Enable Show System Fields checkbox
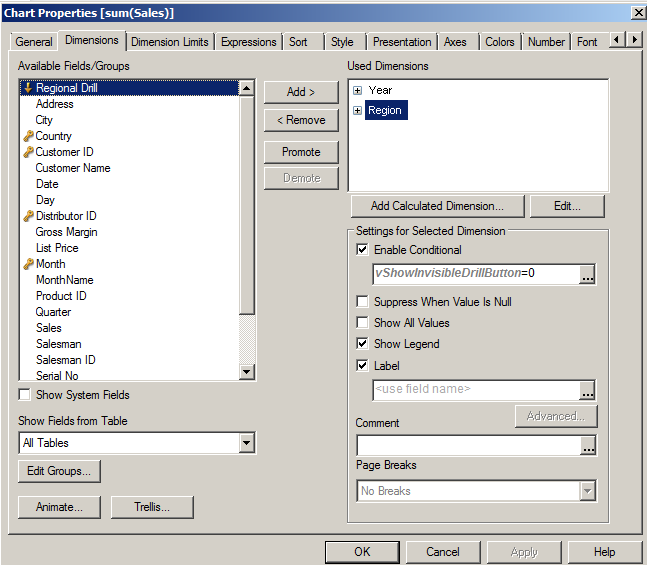 [25, 395]
